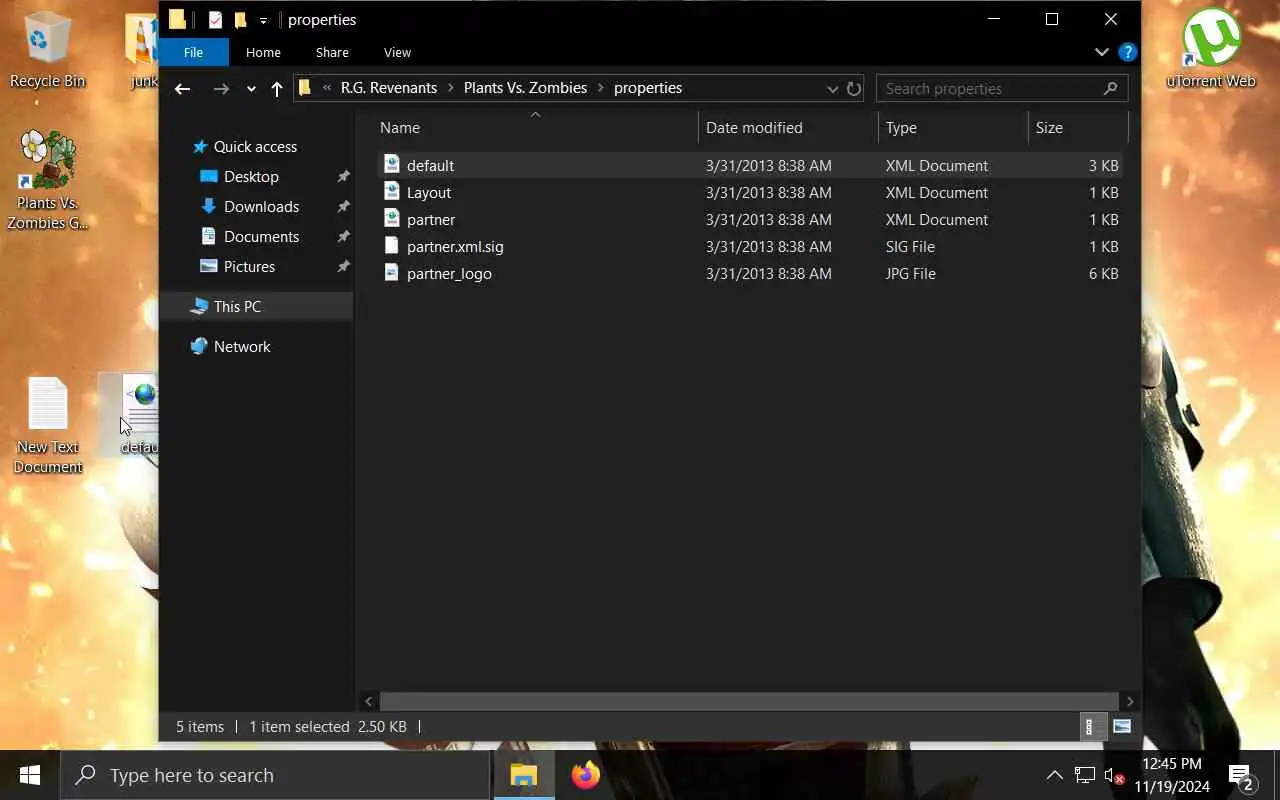
Task: Click SIG File type cell
Action: coord(910,246)
